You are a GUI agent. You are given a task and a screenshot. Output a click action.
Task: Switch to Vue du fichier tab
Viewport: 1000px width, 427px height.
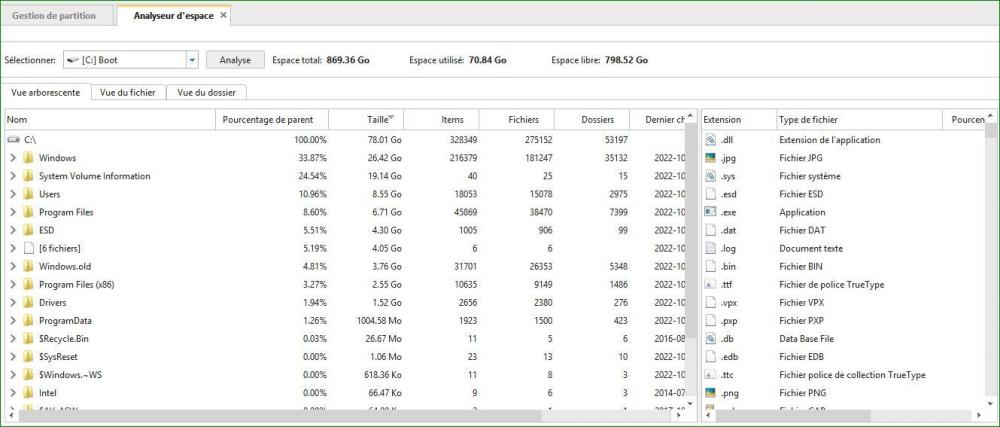coord(127,92)
